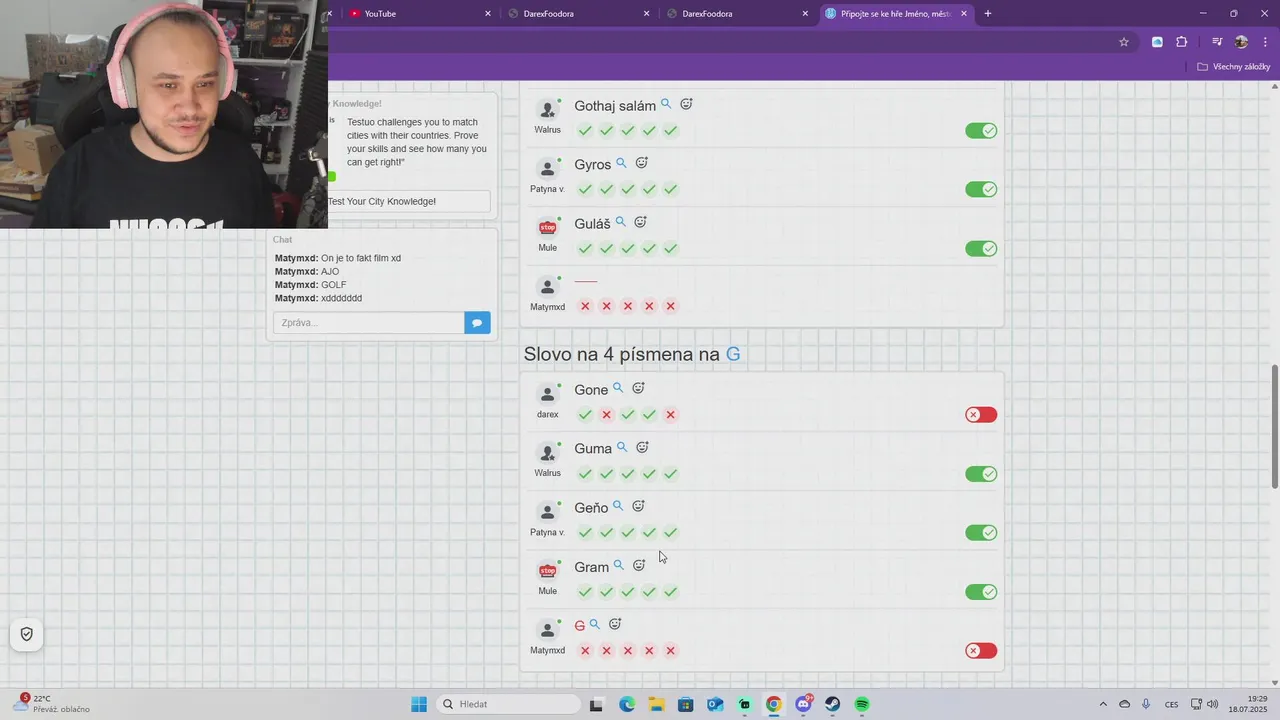Click the emoji icon next to Geňo
The width and height of the screenshot is (1280, 720).
[x=638, y=506]
